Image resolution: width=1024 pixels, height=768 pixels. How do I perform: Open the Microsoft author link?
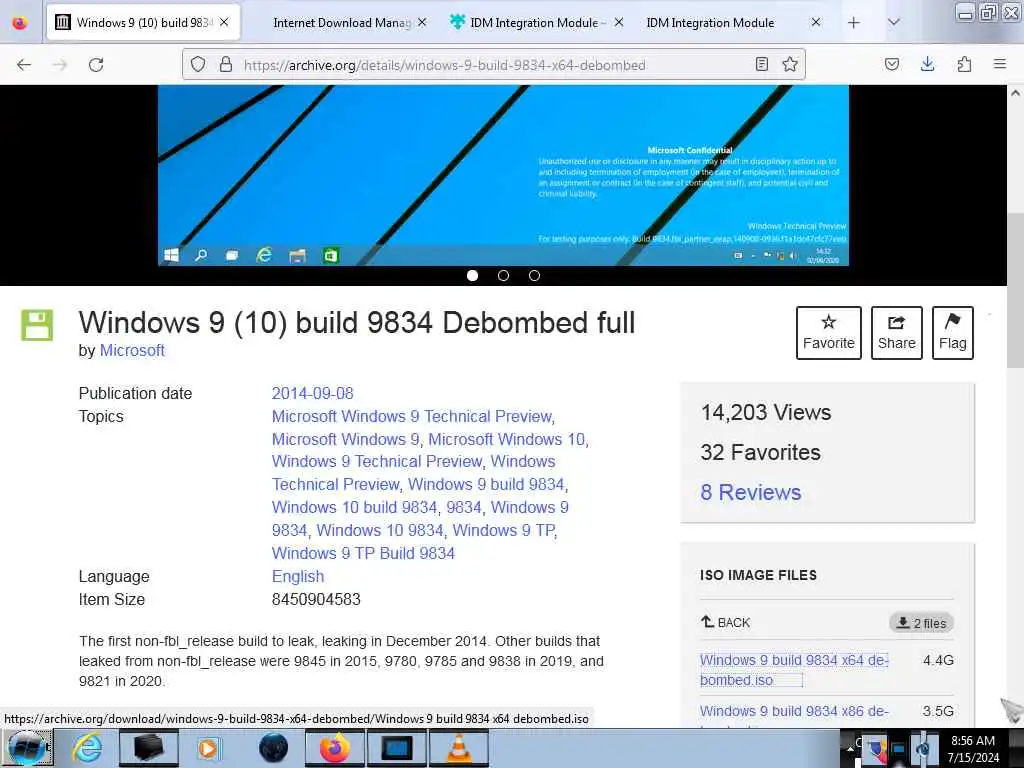(x=132, y=351)
